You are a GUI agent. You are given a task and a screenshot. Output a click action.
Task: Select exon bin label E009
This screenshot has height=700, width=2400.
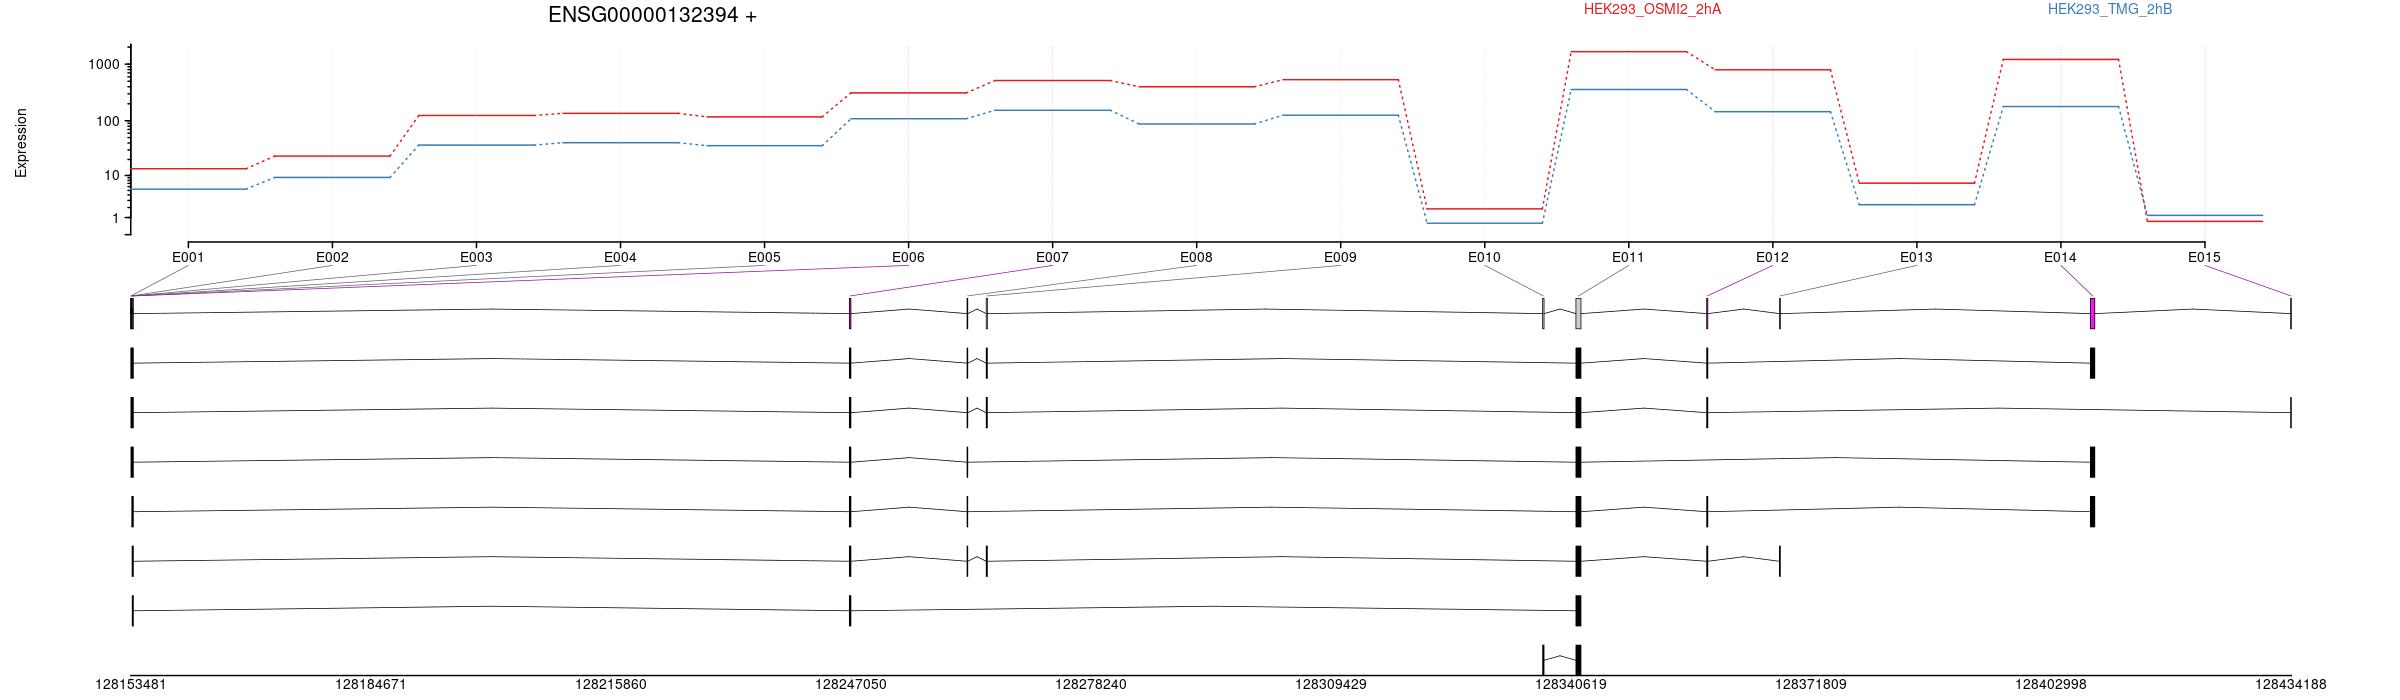pos(1340,257)
